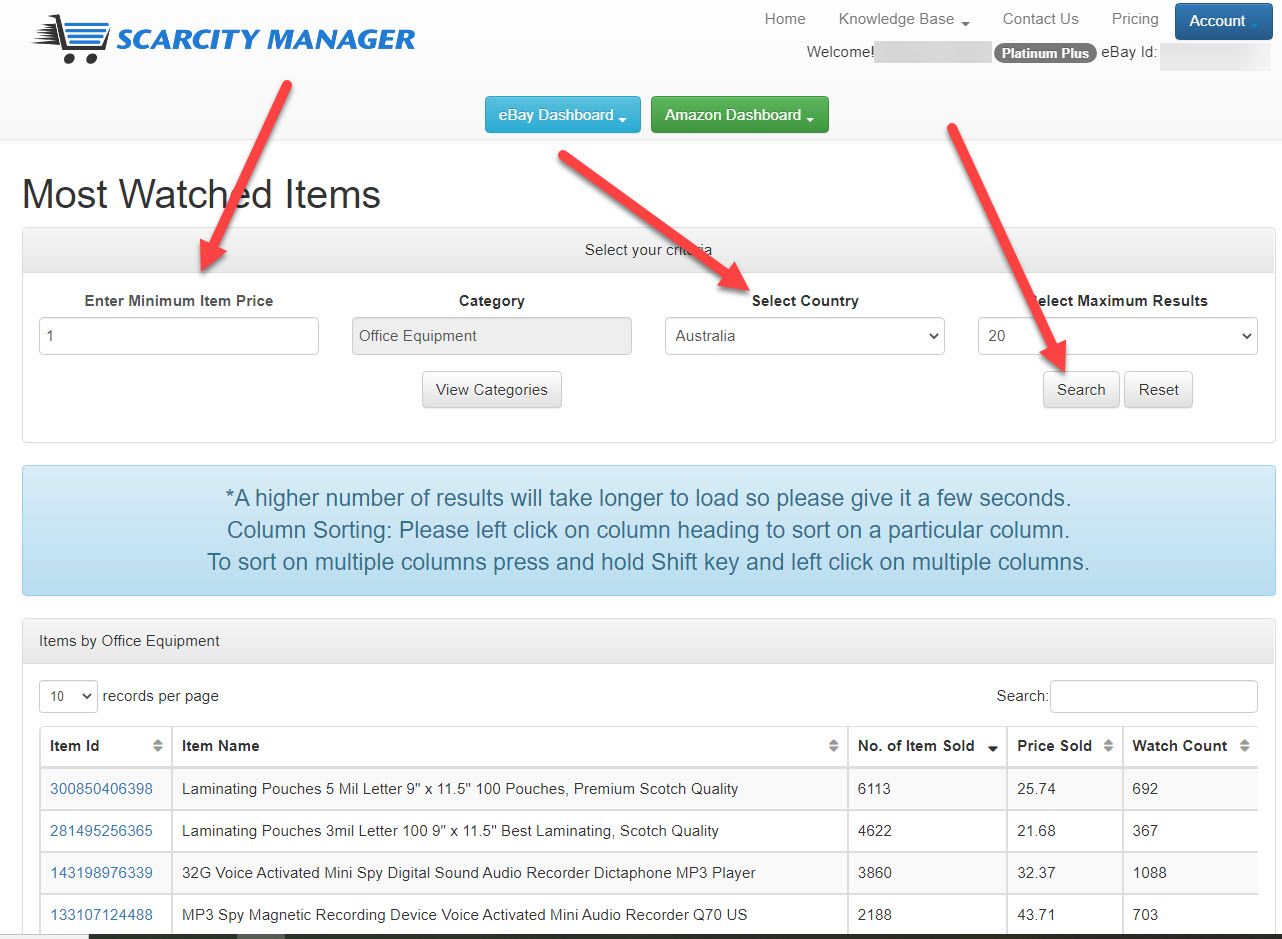Viewport: 1282px width, 939px height.
Task: Click price sold value 43.71
Action: [1036, 915]
